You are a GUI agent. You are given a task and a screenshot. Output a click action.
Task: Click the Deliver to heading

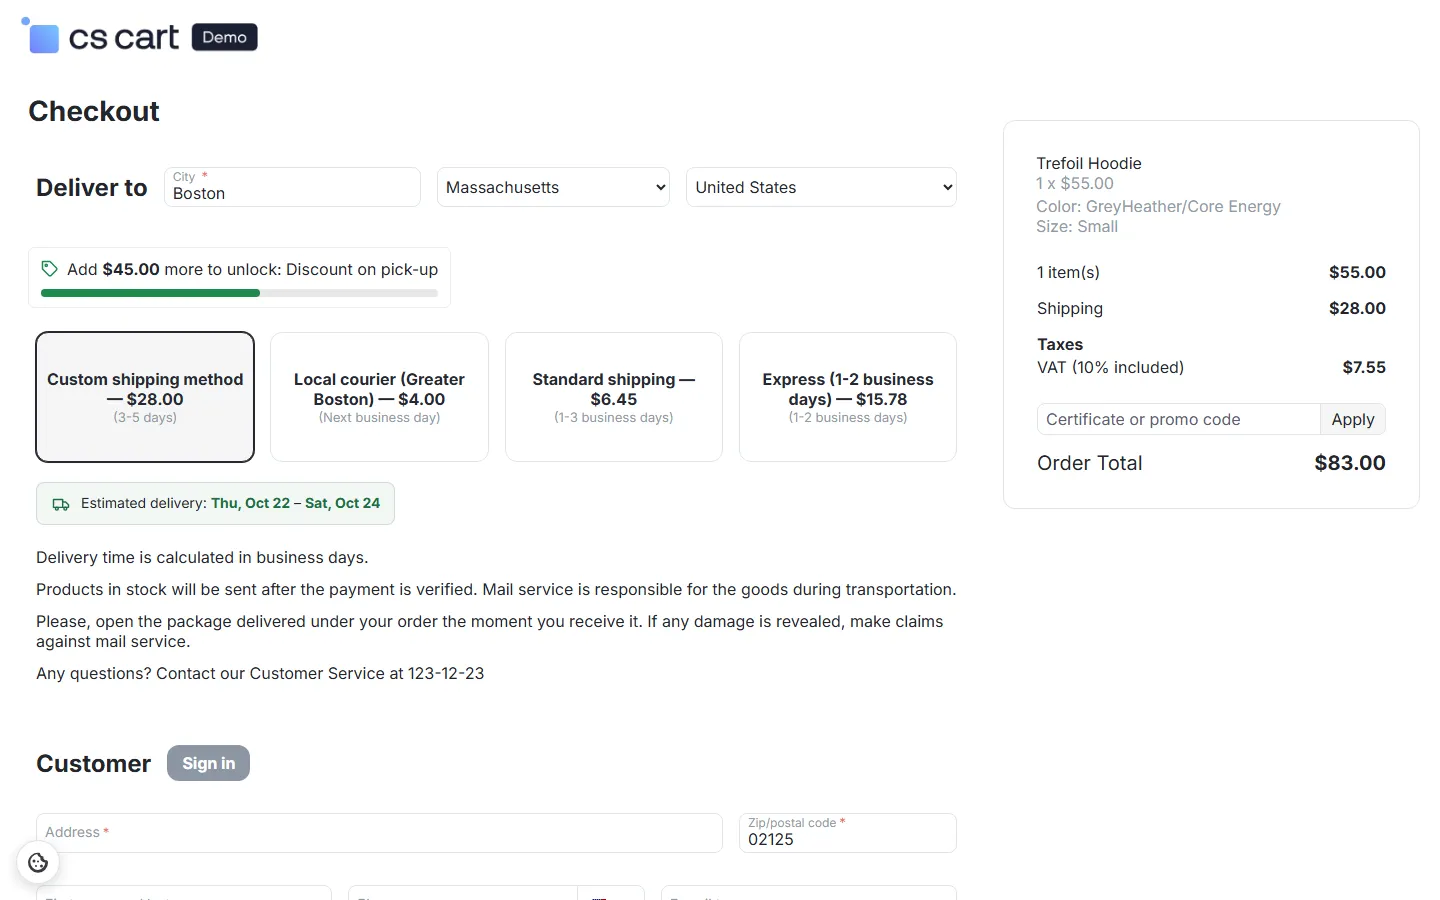pos(92,187)
